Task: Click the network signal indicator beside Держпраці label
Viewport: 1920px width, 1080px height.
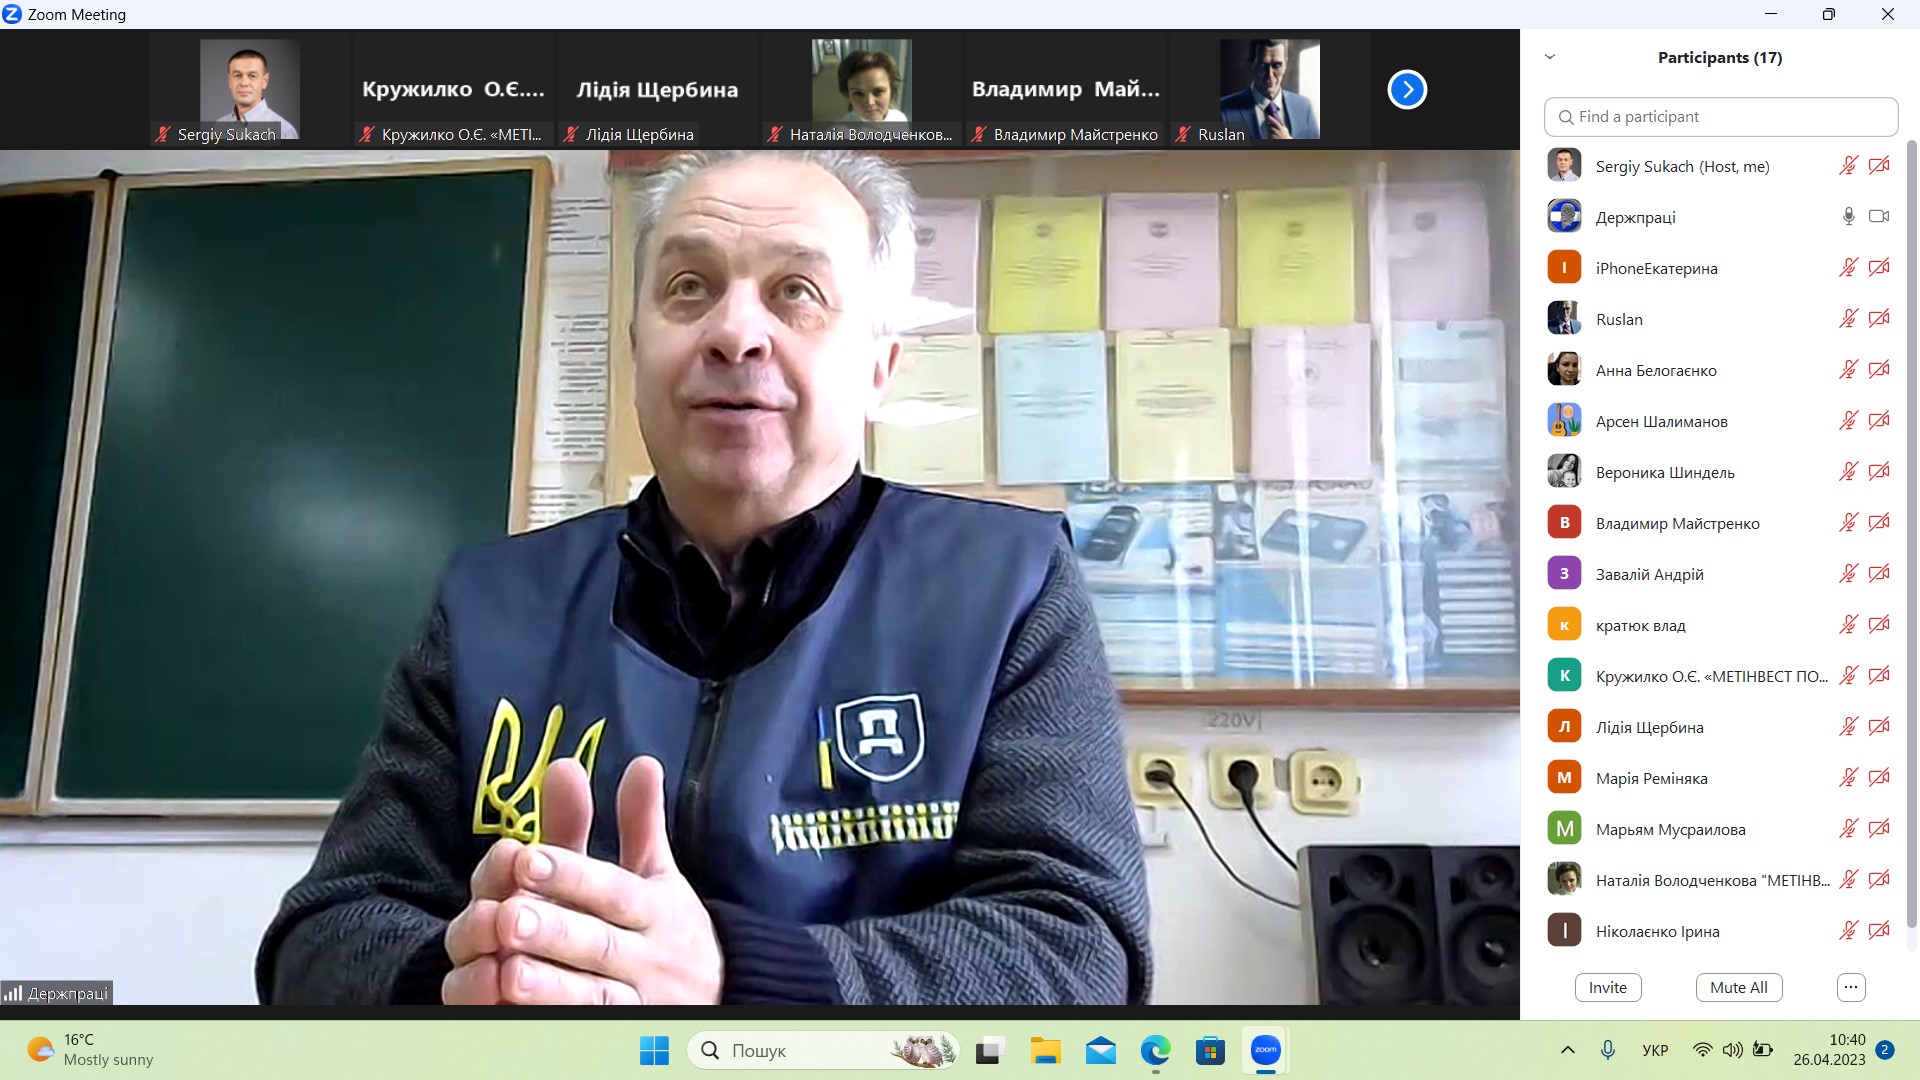Action: point(13,993)
